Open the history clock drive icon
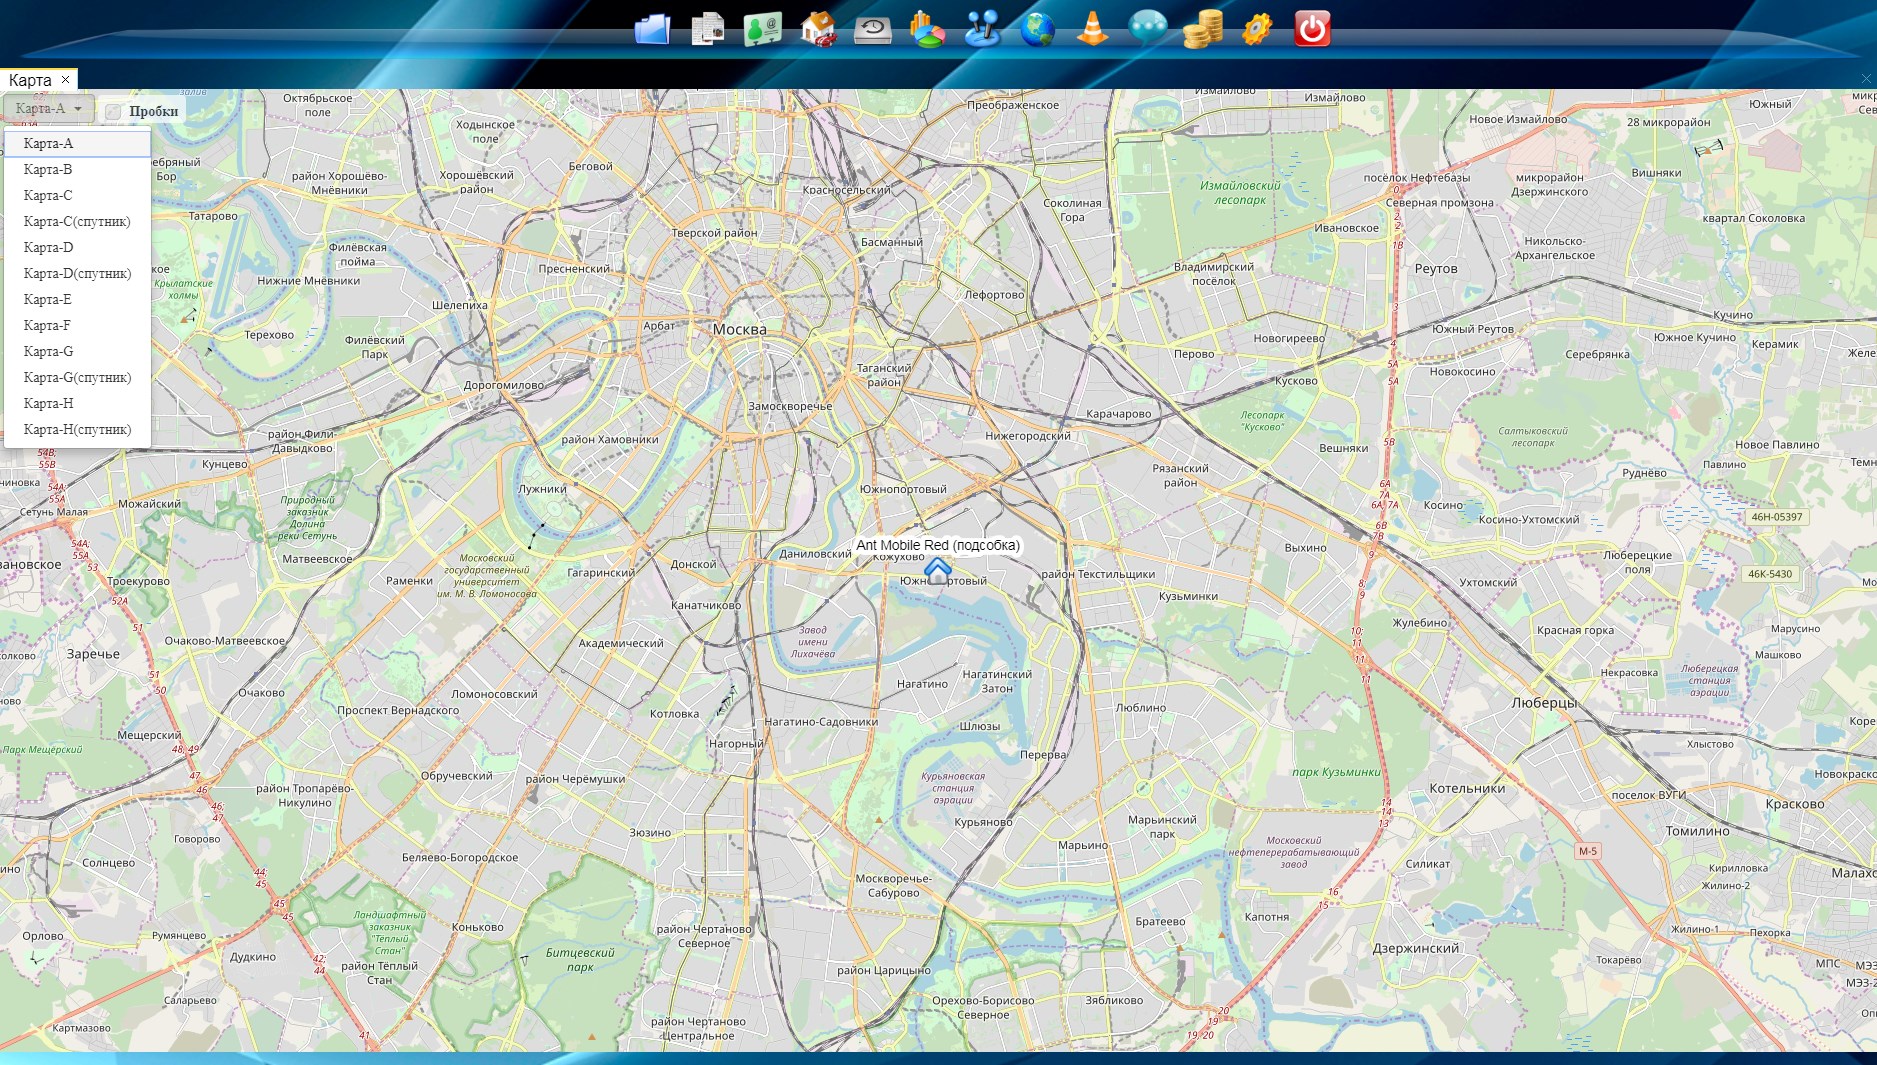1877x1065 pixels. (x=873, y=30)
